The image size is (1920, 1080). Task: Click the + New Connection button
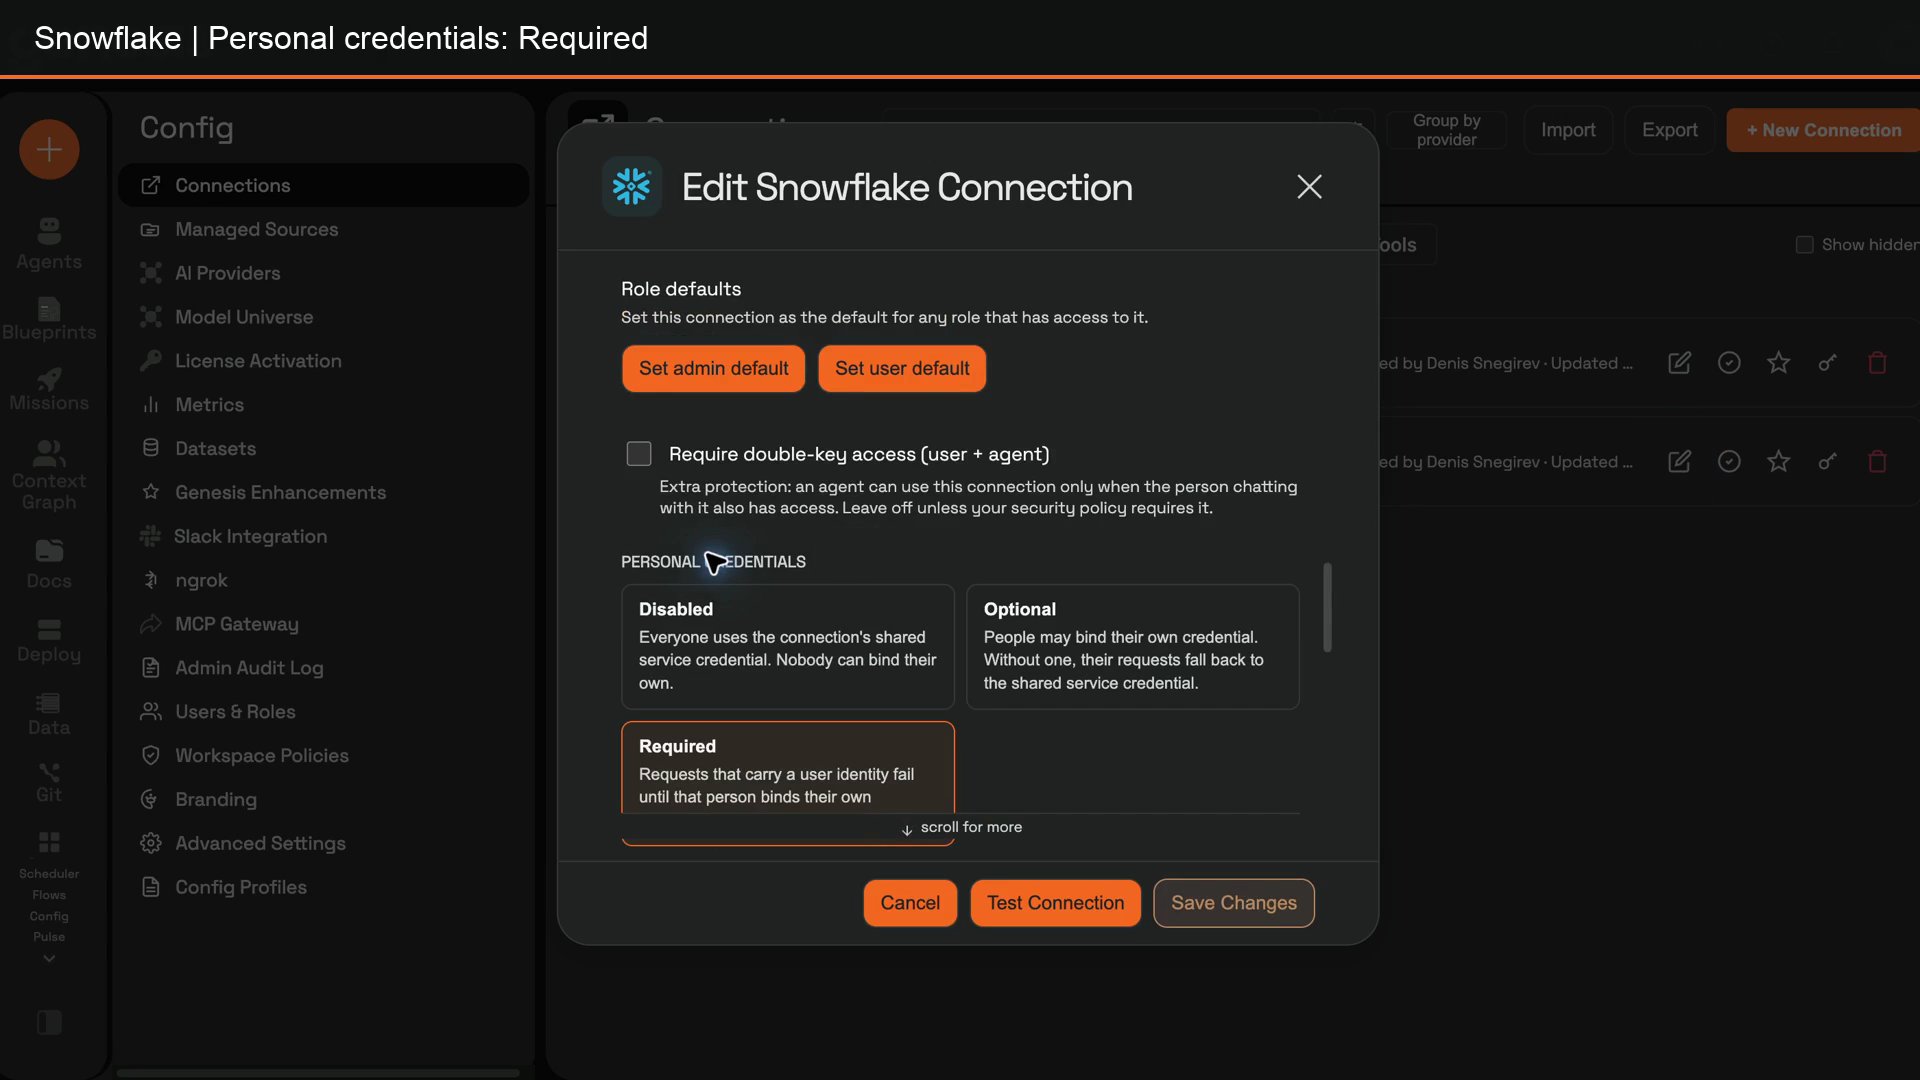tap(1823, 130)
